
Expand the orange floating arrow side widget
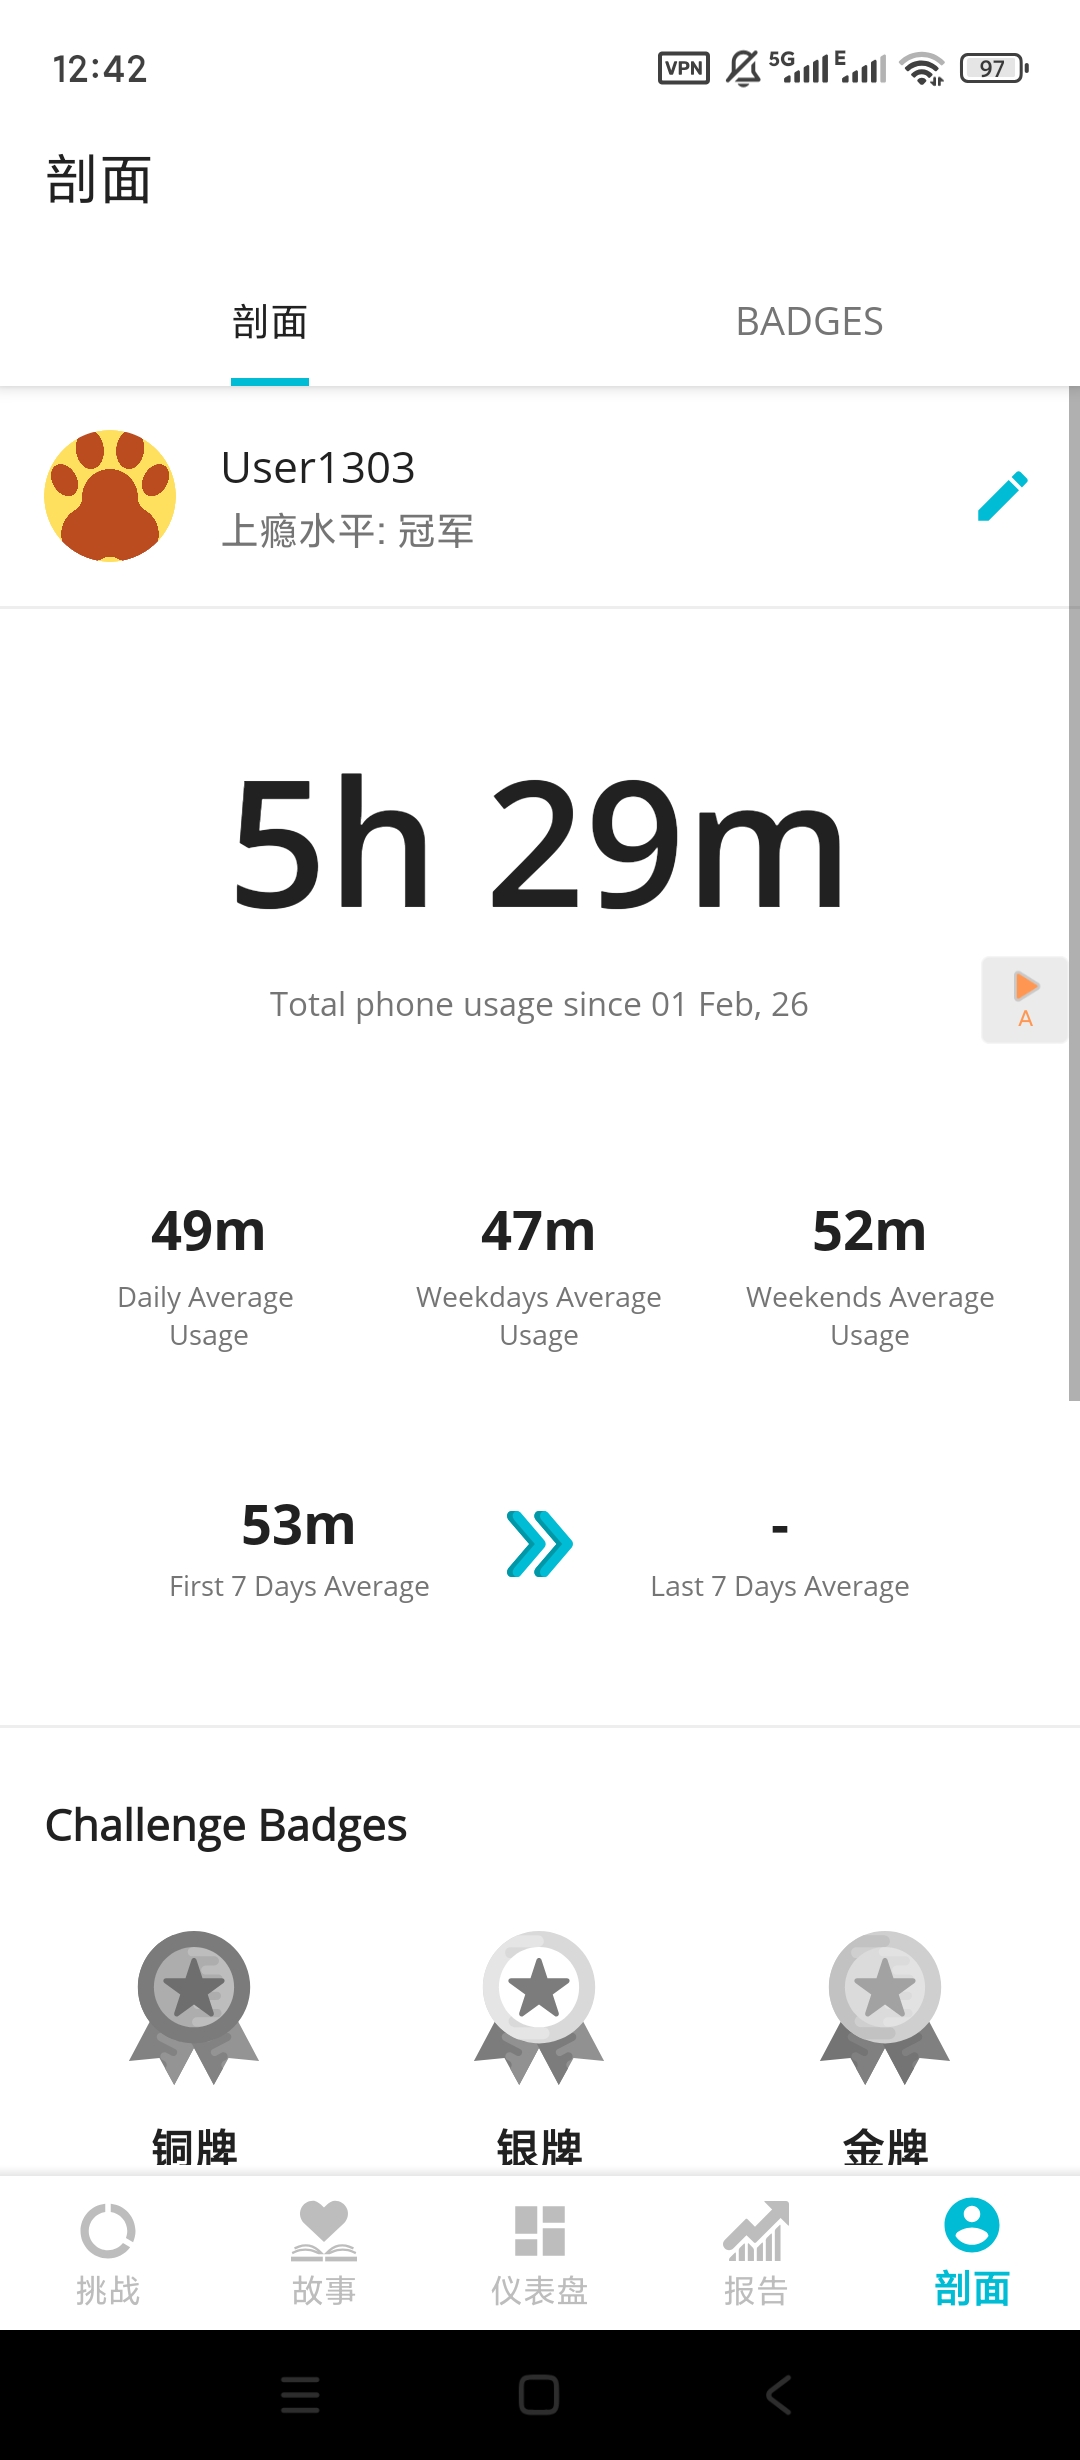tap(1025, 999)
